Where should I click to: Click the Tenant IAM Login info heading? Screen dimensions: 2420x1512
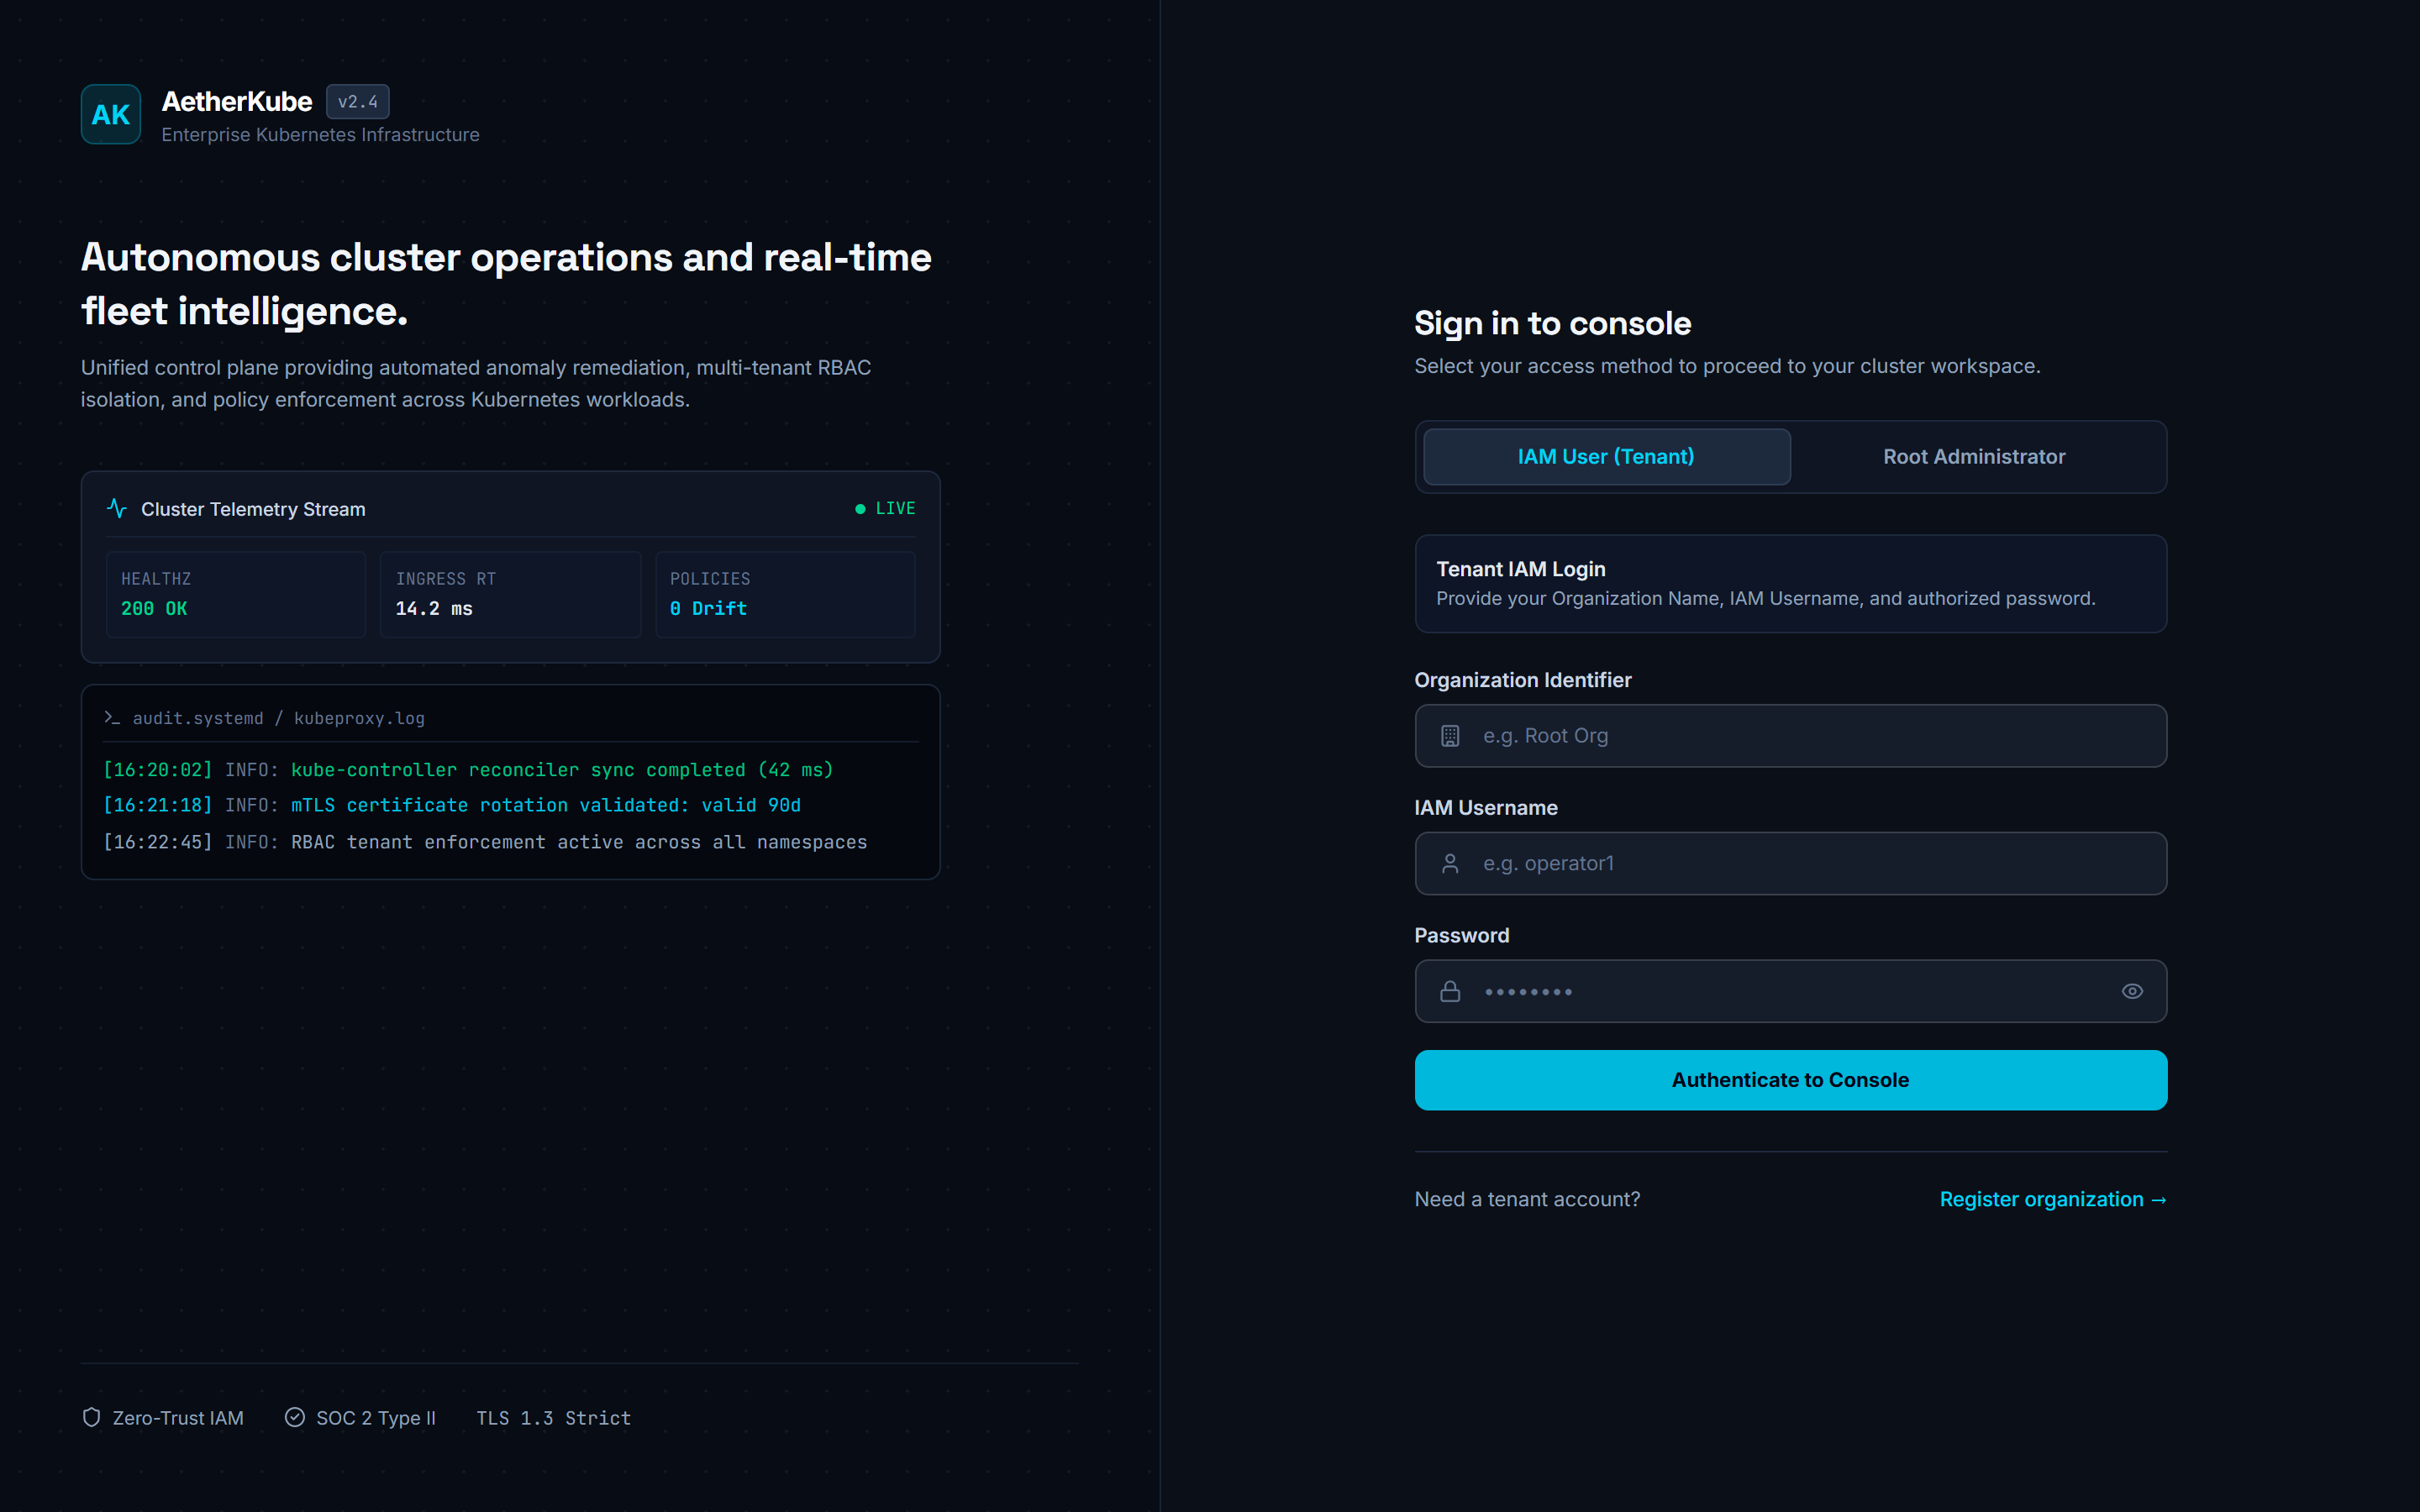tap(1521, 569)
